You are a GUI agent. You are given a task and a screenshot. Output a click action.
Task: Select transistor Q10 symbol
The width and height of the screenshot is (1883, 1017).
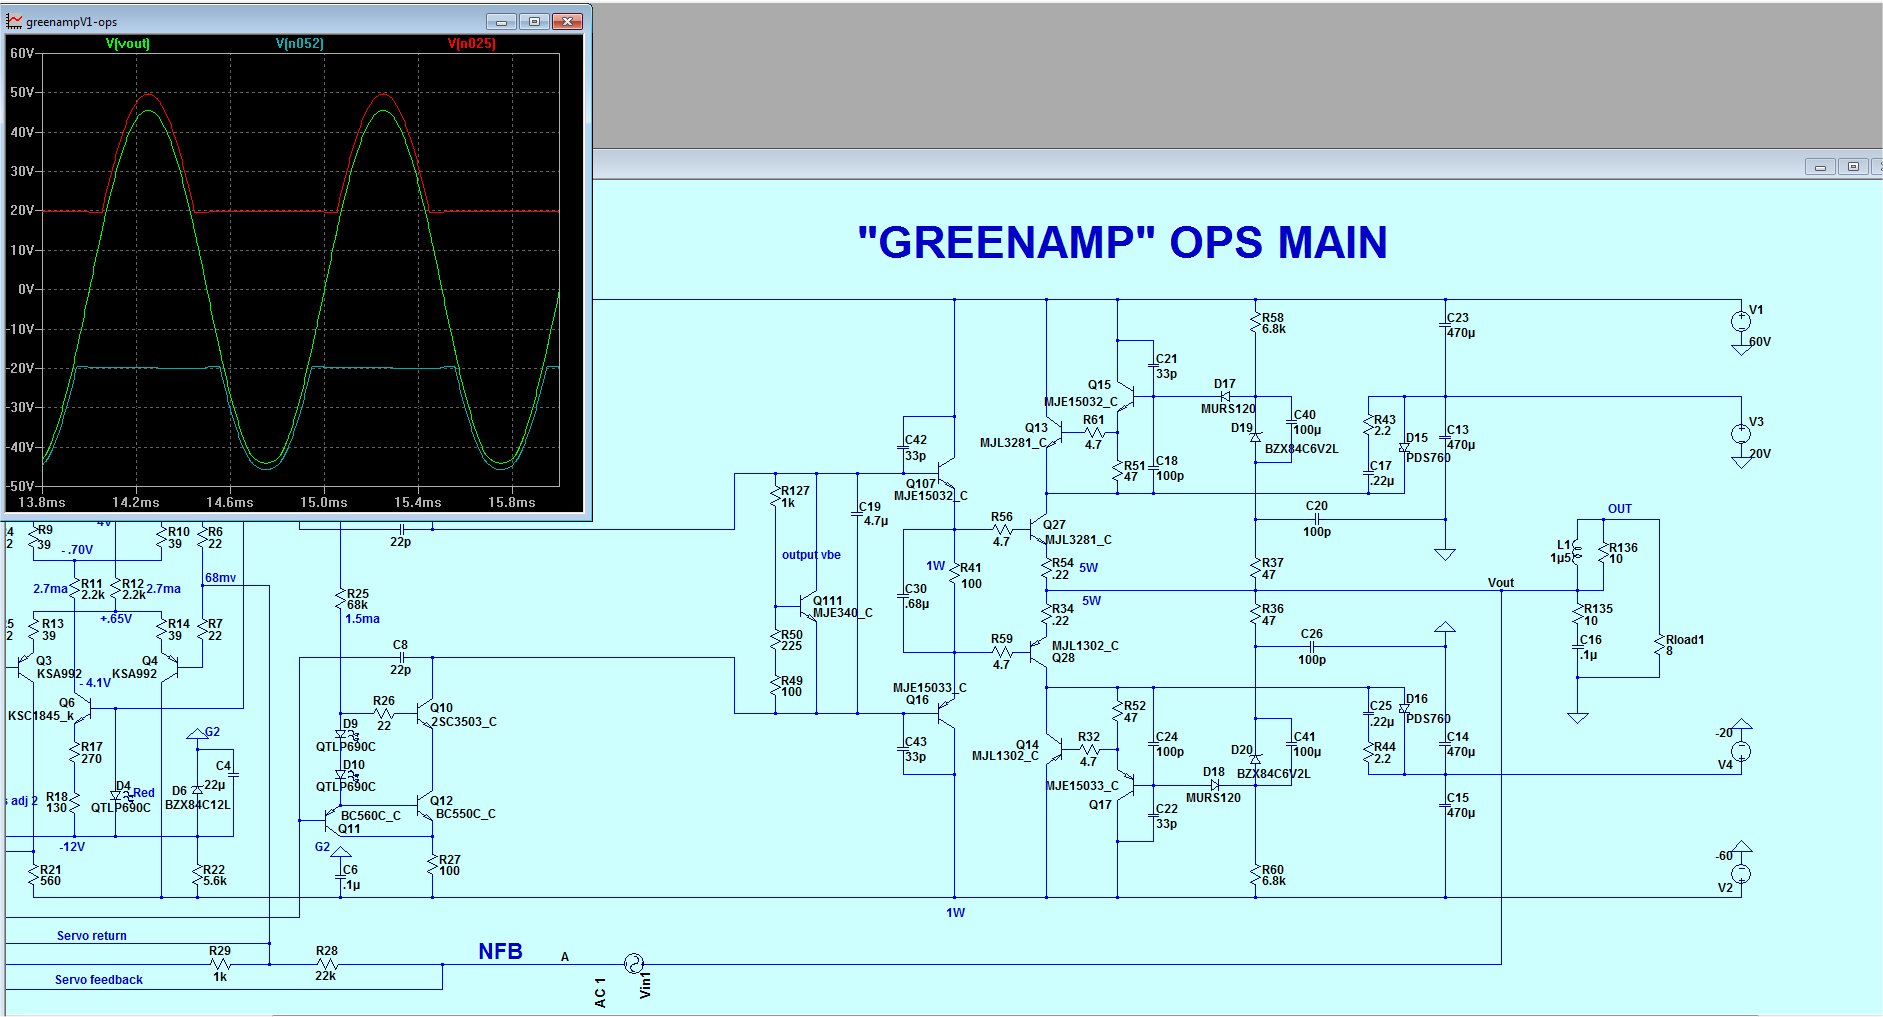(x=423, y=714)
